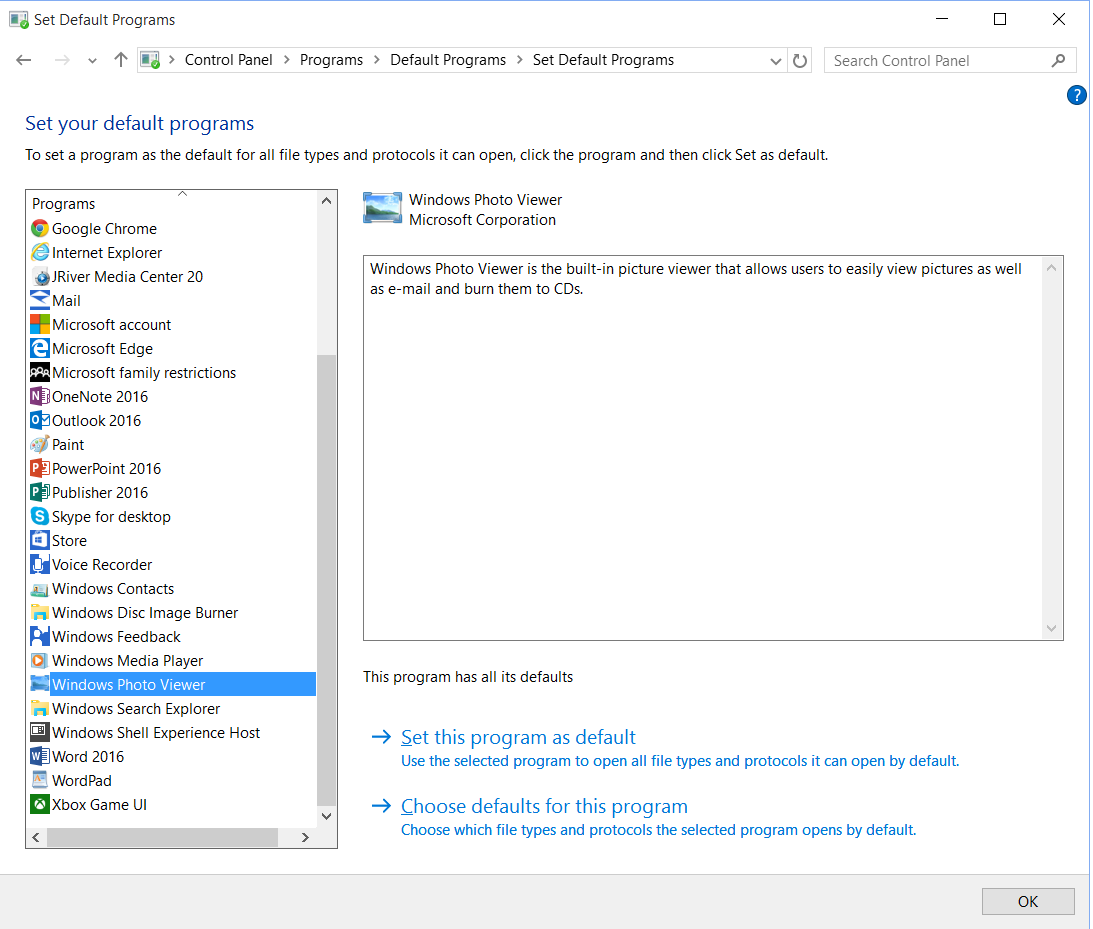
Task: Click Set Default Programs breadcrumb
Action: point(604,60)
